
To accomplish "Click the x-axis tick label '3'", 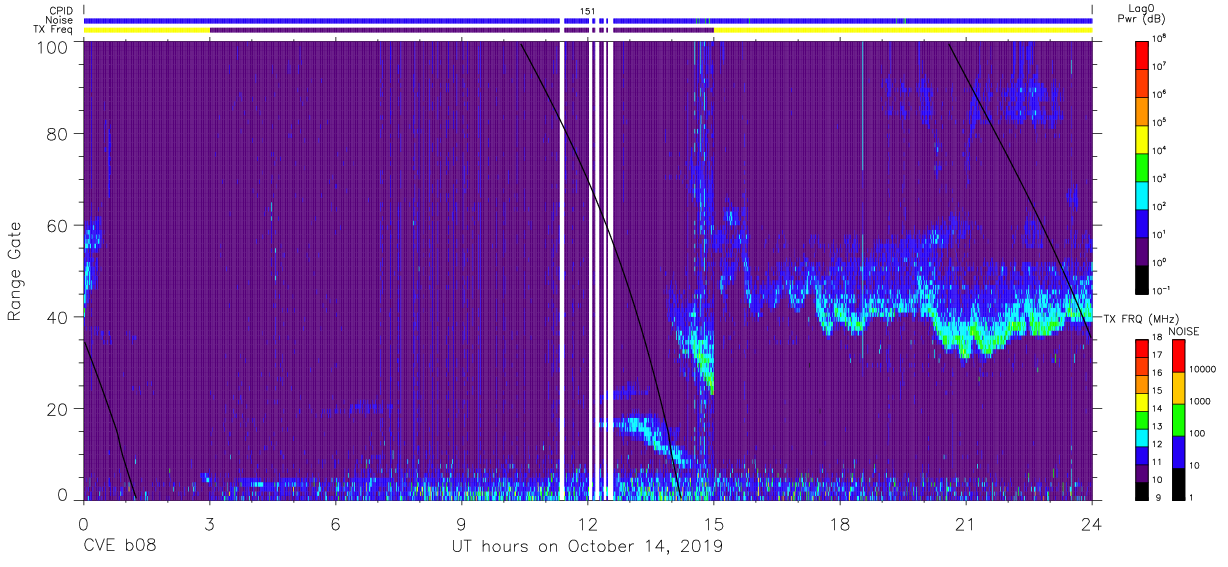I will (209, 523).
